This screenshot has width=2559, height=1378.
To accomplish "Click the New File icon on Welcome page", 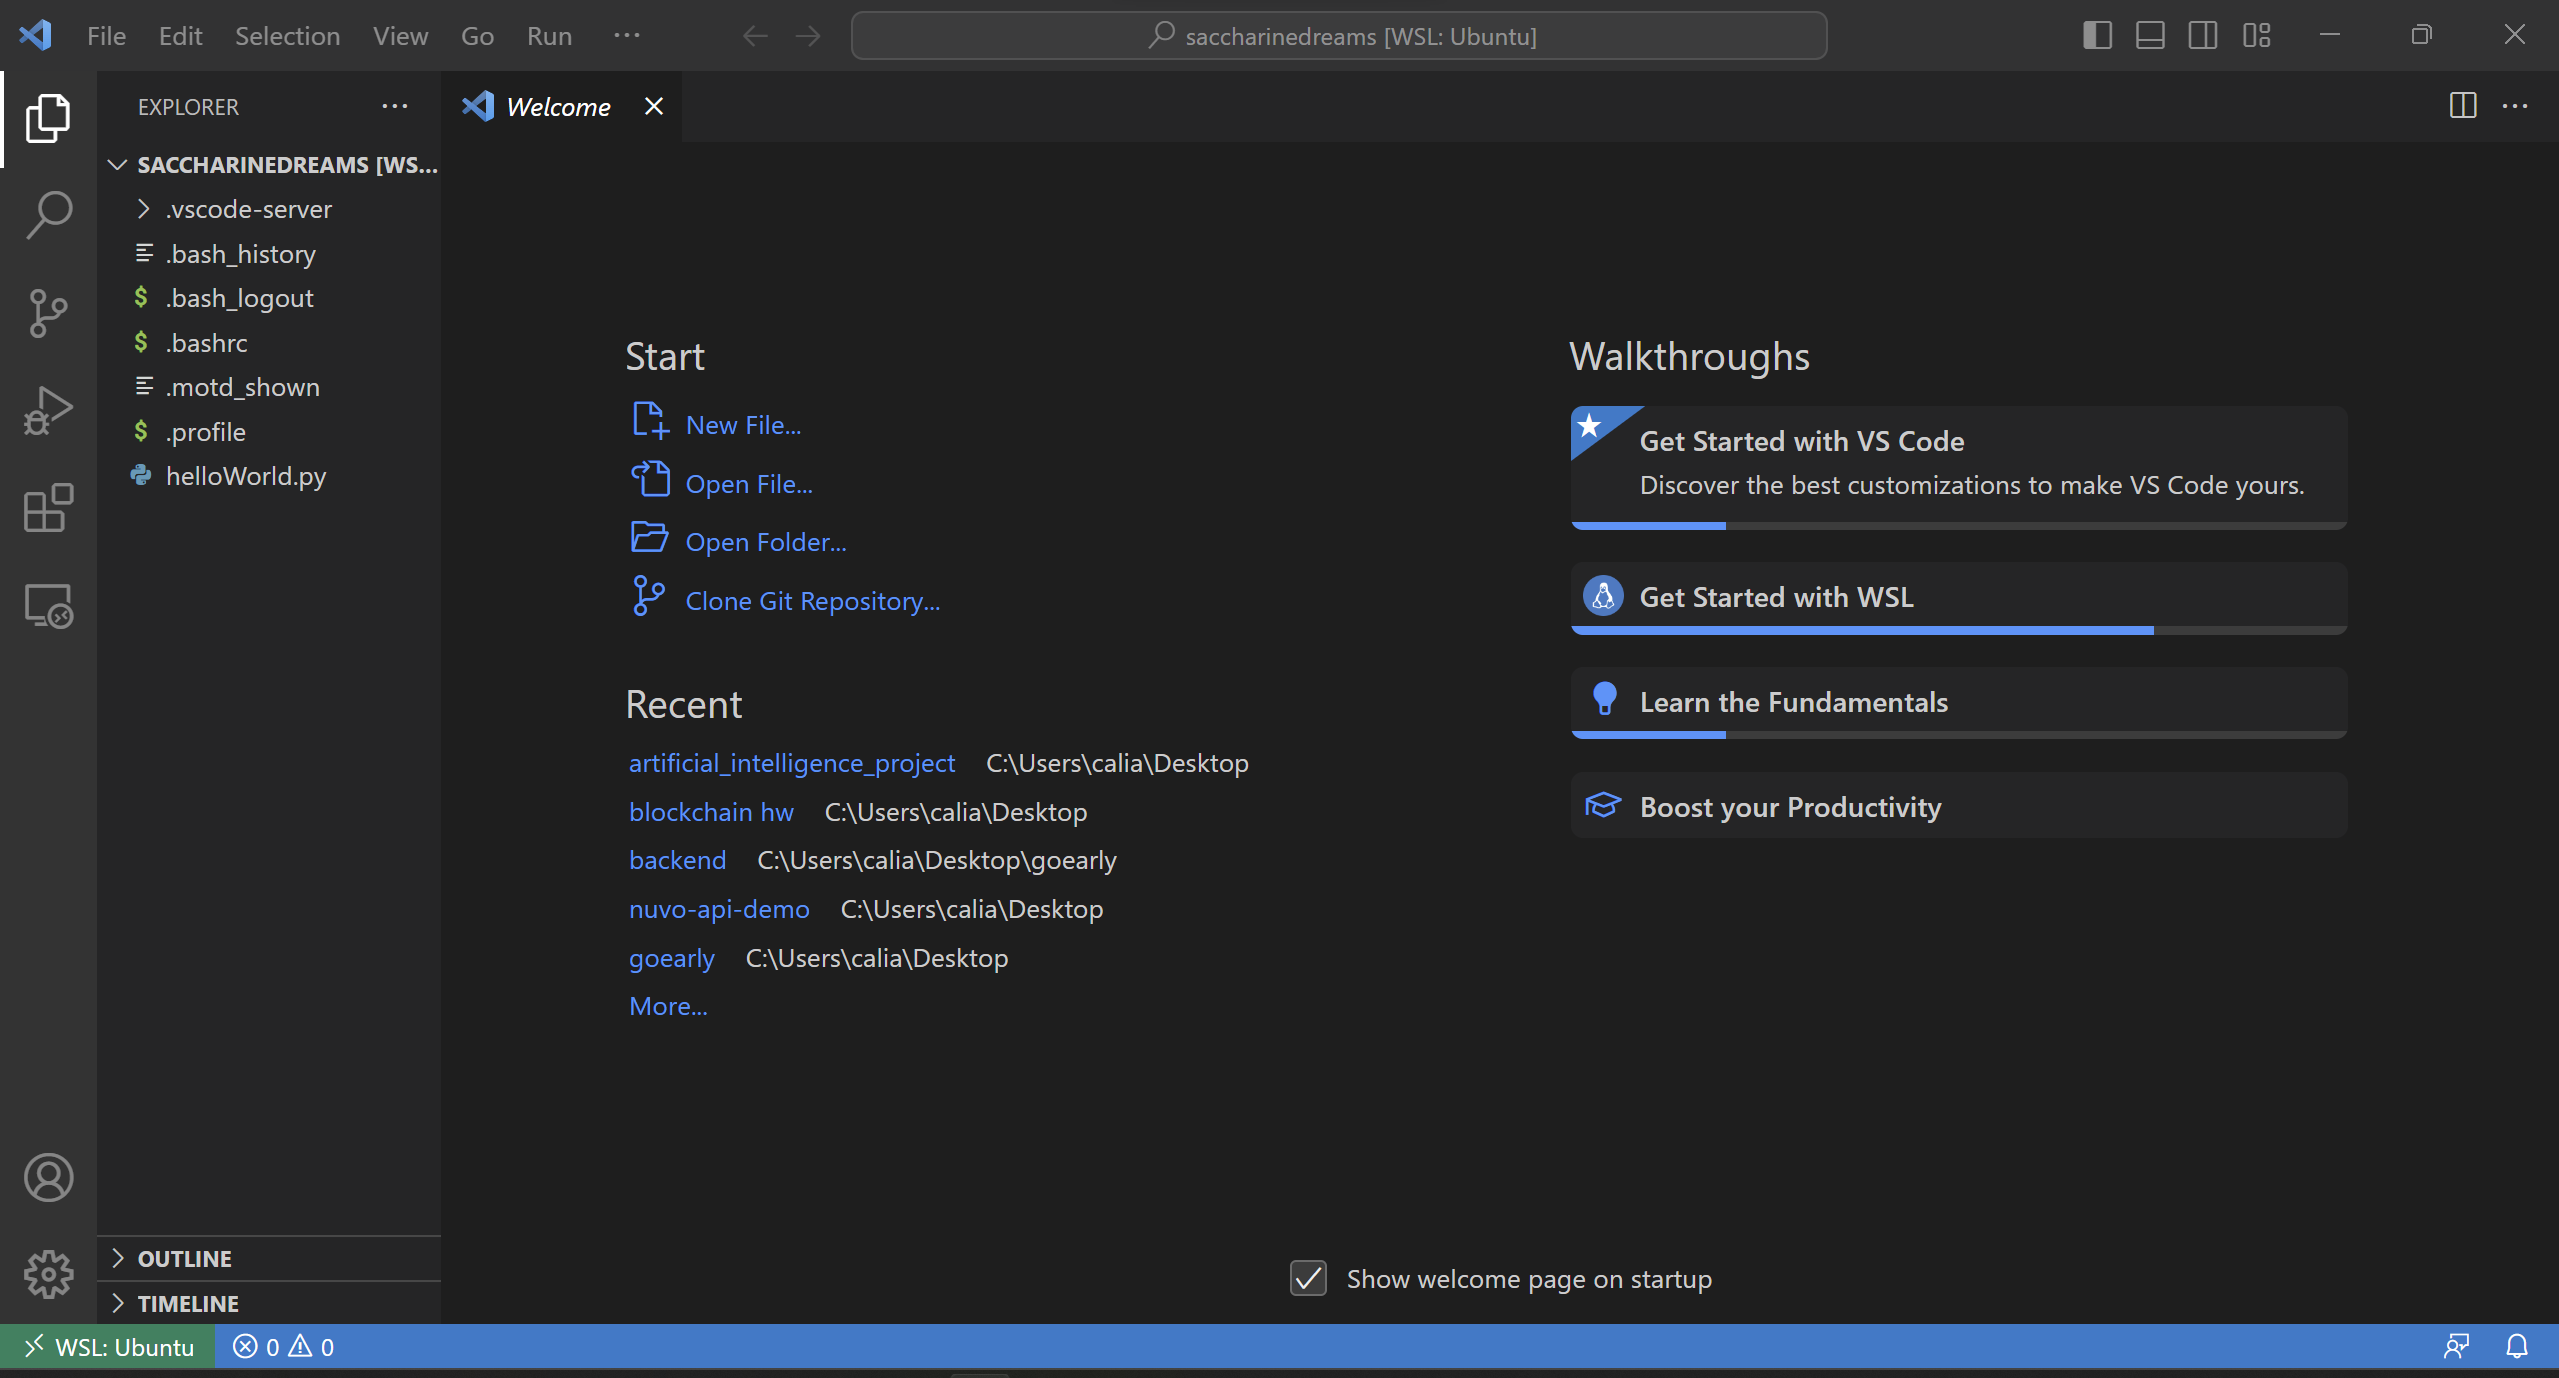I will [x=650, y=421].
